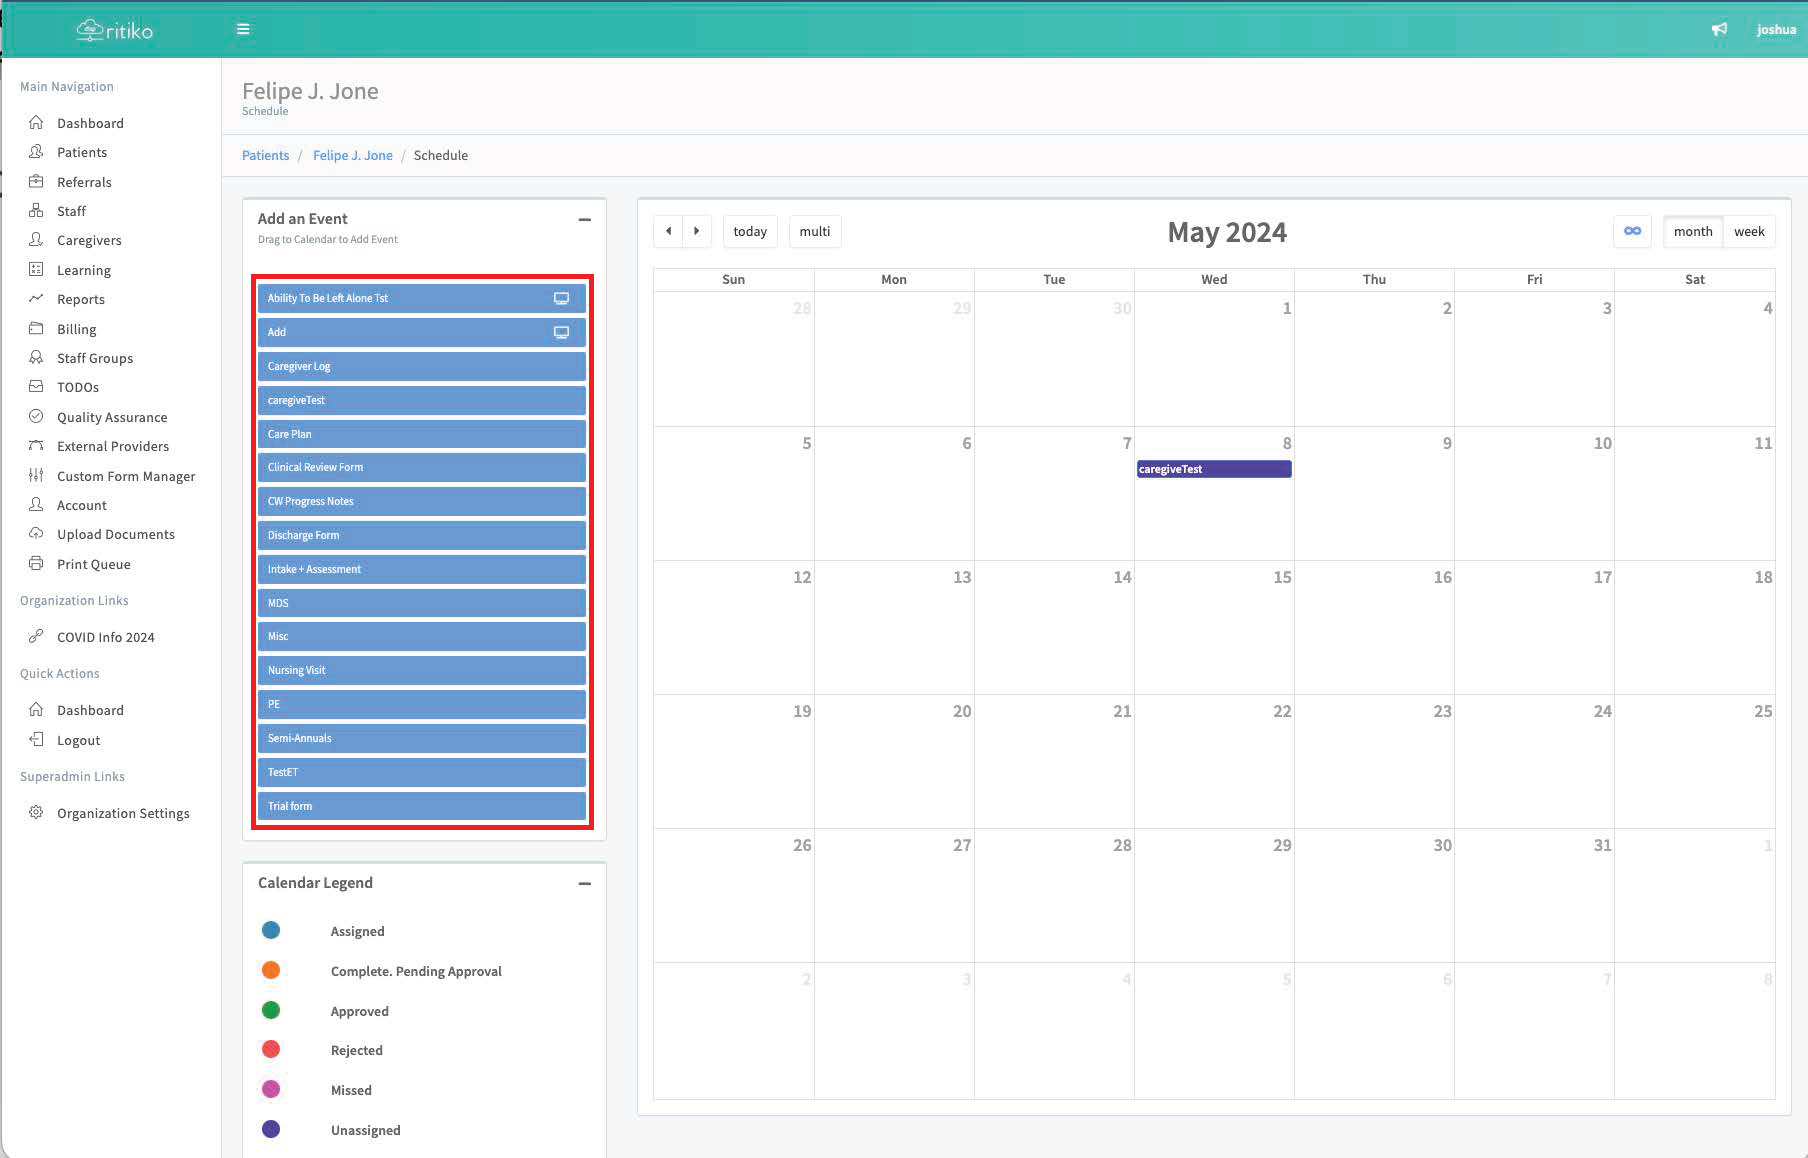Click the hamburger menu icon in header
Screen dimensions: 1808x1158
click(243, 29)
